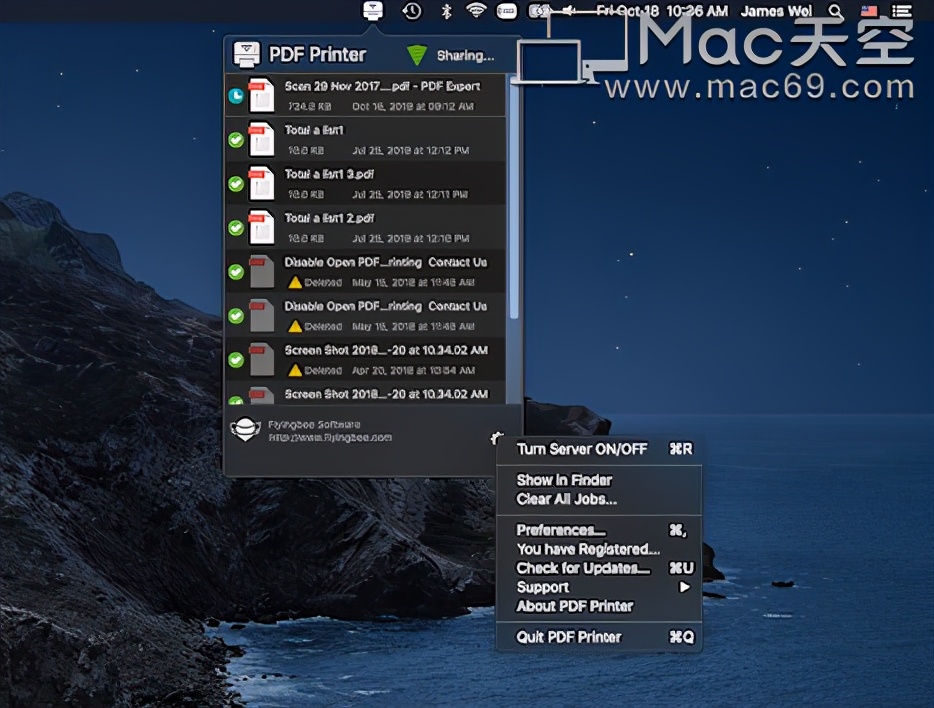Image resolution: width=934 pixels, height=708 pixels.
Task: Click warning triangle on Apr 20 Screen Shot job
Action: (295, 370)
